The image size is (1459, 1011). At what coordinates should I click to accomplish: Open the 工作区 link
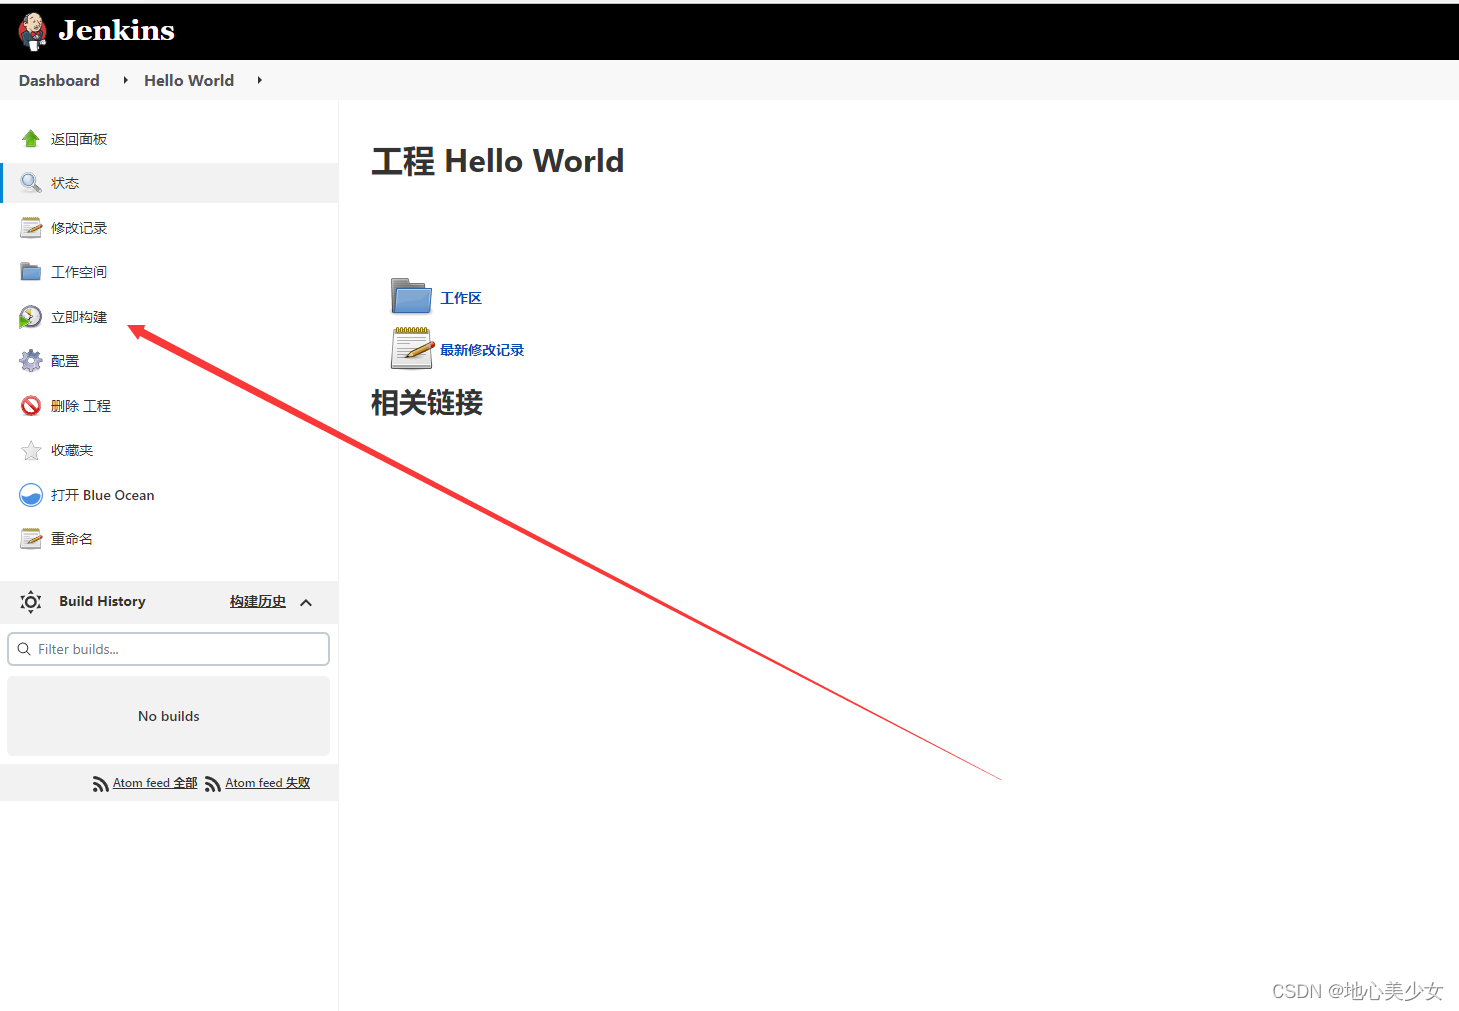tap(461, 298)
